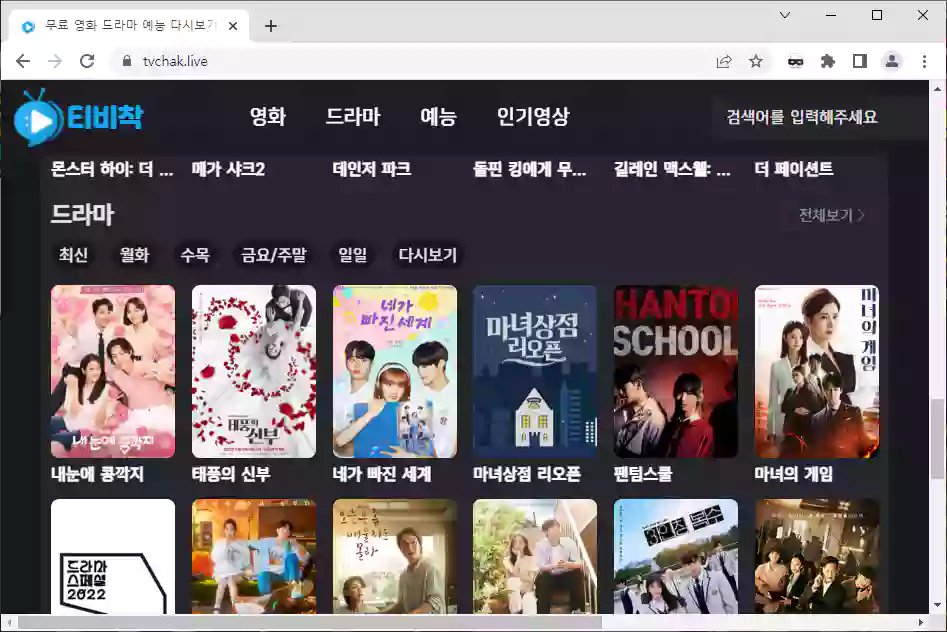Click 마녀상점 리오픈 title text
This screenshot has width=947, height=632.
point(527,474)
